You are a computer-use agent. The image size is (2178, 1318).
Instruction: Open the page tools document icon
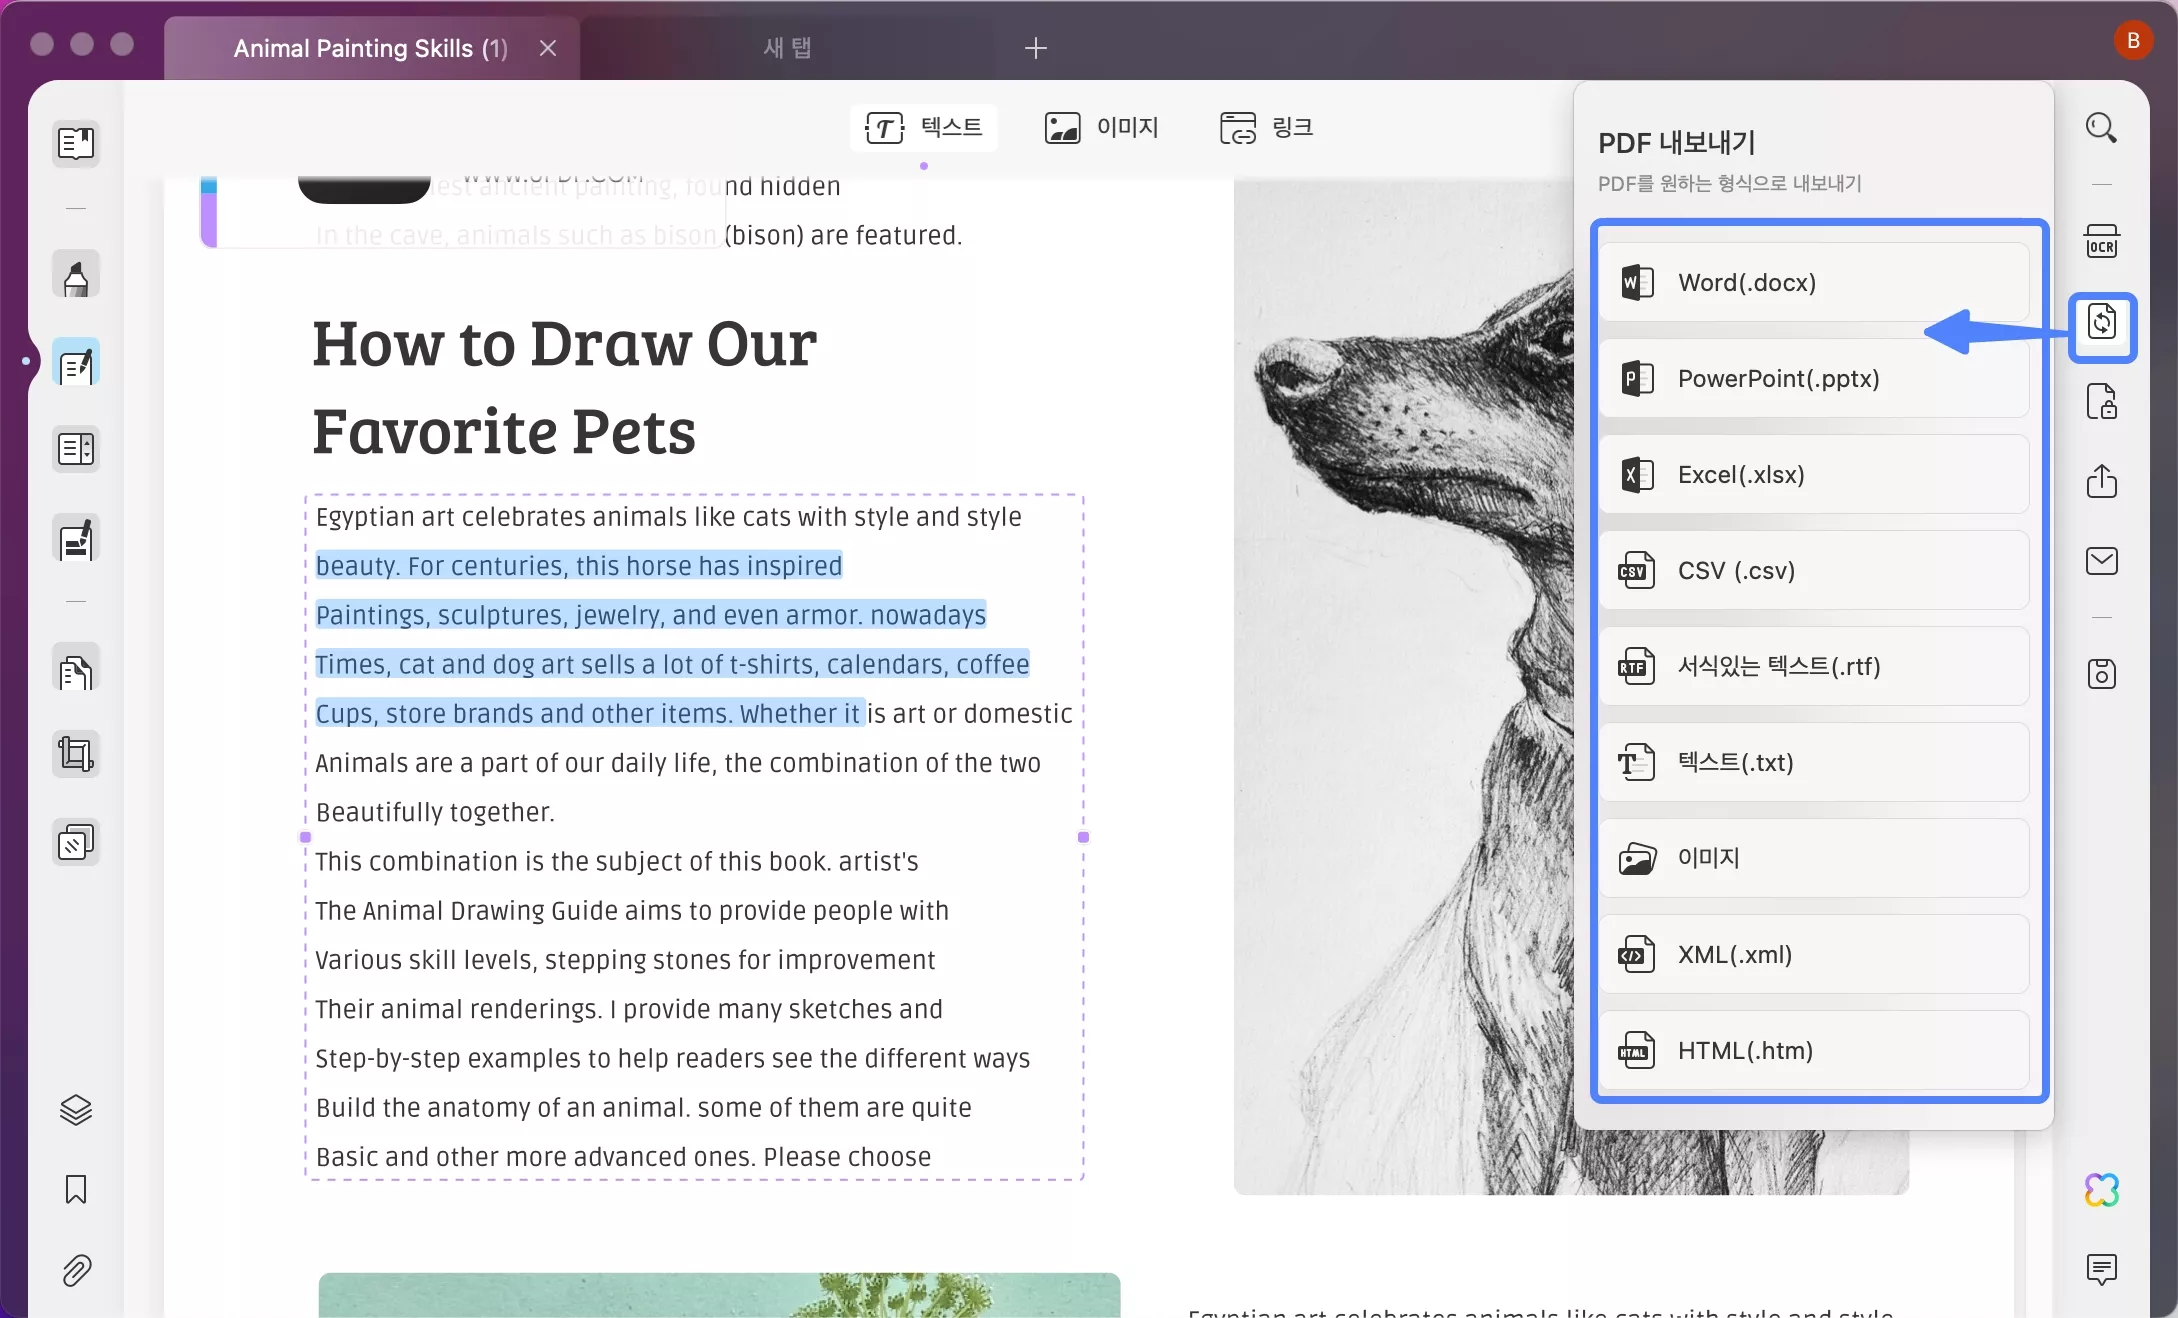76,668
